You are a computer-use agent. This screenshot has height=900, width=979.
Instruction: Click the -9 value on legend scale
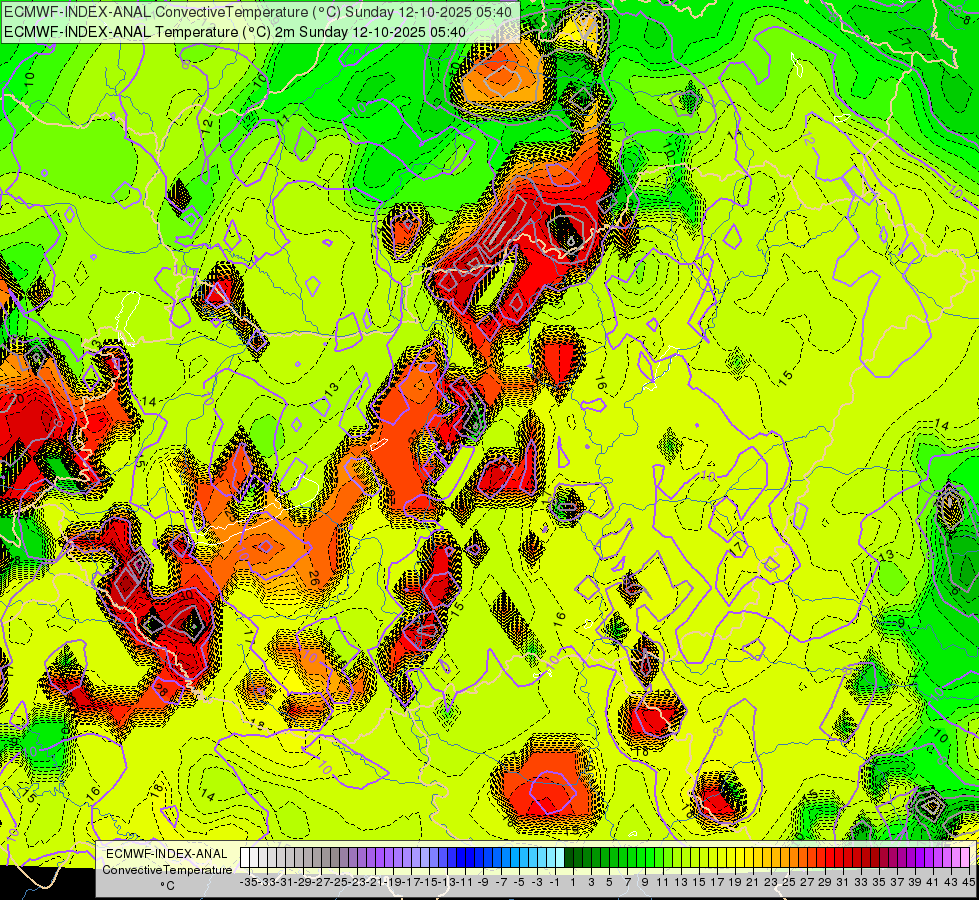483,883
